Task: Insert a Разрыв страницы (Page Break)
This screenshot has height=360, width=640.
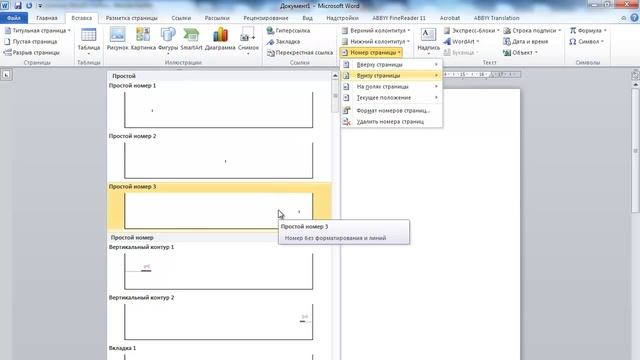Action: click(31, 53)
